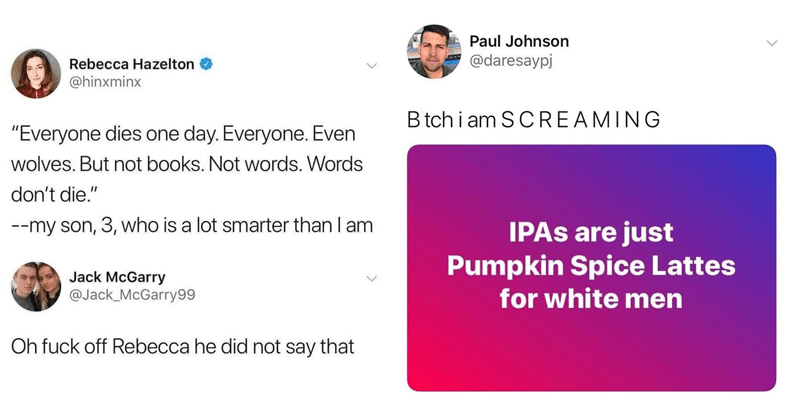
Task: Open the "Pumpkin Spice Lattes" gradient image
Action: pos(591,267)
